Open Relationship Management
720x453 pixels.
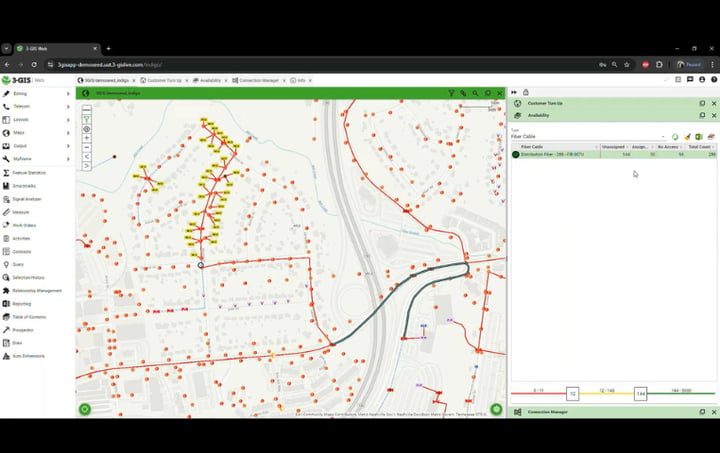(x=36, y=291)
